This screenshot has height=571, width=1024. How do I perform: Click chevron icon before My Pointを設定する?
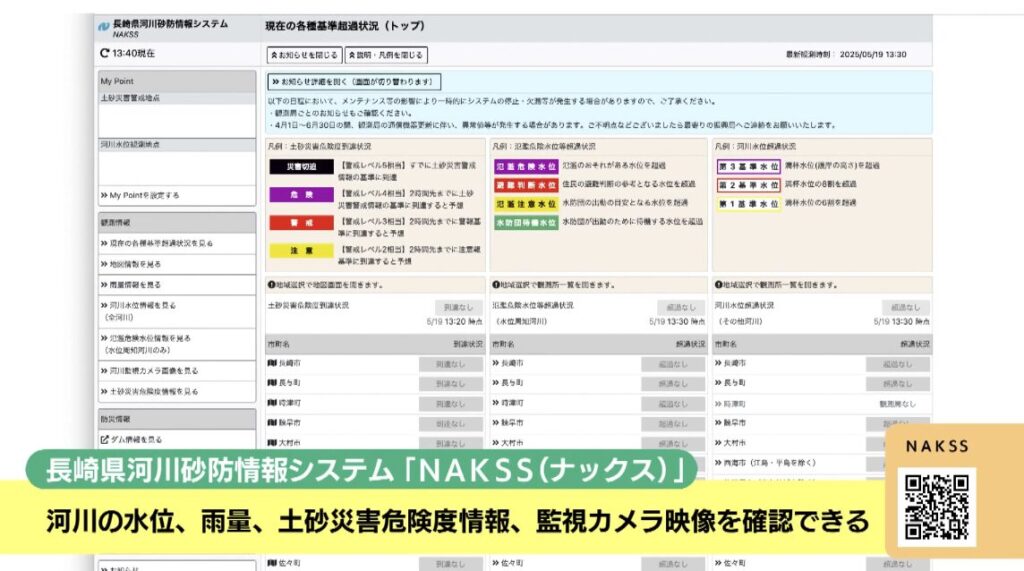click(x=104, y=195)
